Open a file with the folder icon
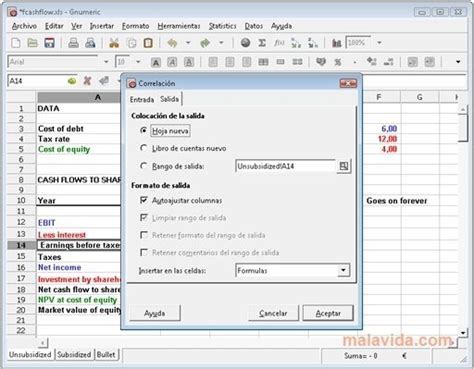This screenshot has height=369, width=474. 32,43
